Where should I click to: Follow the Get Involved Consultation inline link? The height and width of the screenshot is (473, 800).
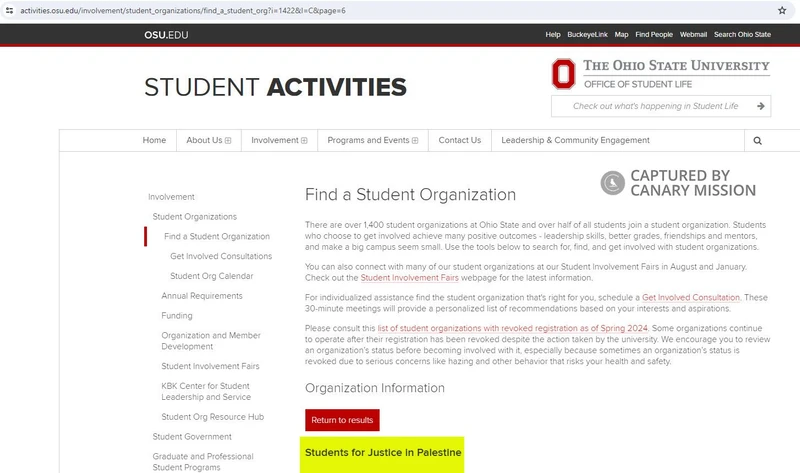(691, 297)
